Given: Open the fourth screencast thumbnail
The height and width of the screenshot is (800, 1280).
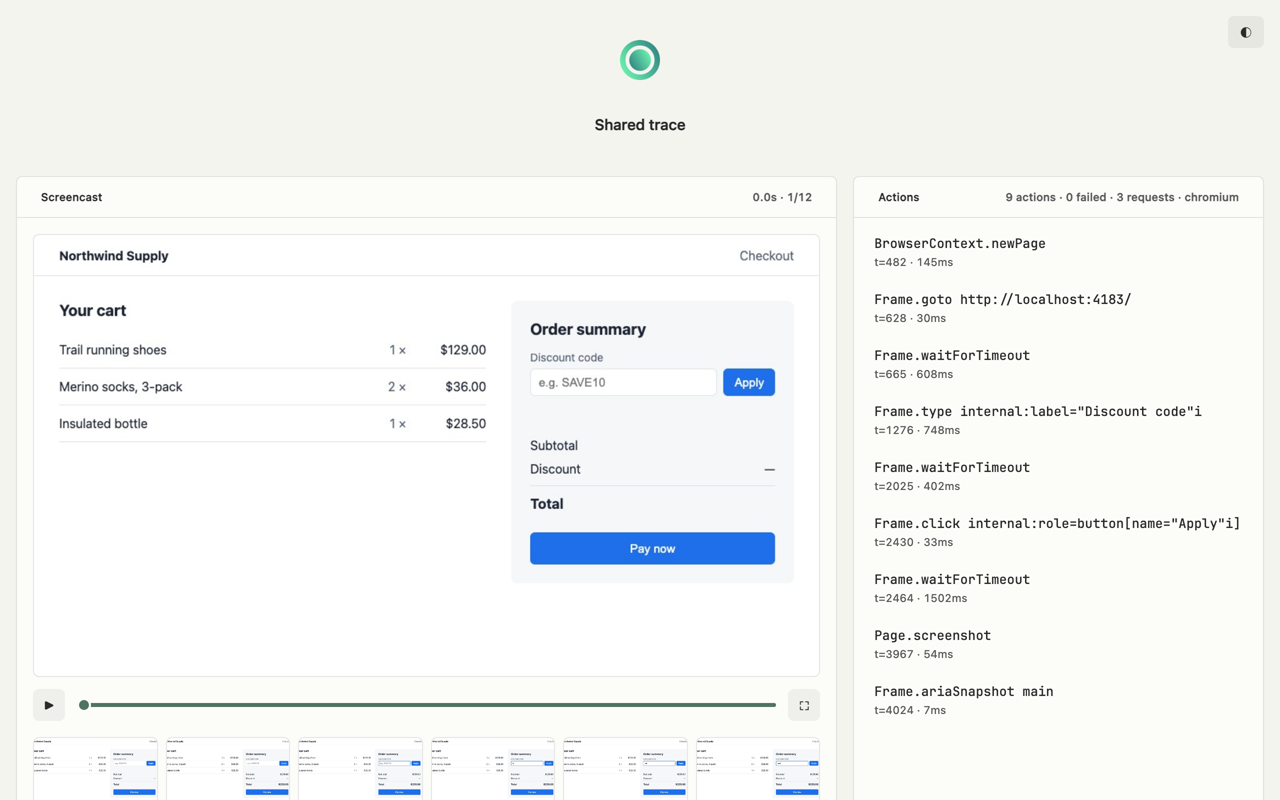Looking at the screenshot, I should click(x=493, y=769).
